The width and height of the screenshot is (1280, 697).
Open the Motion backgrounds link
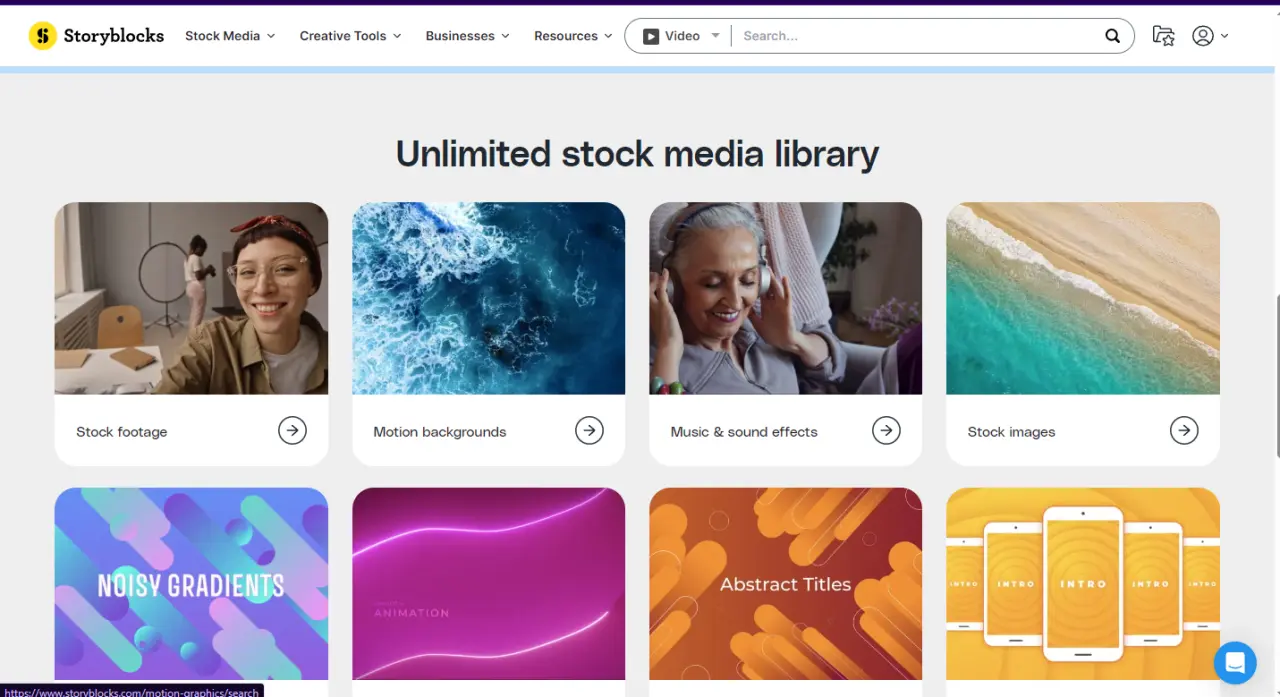tap(440, 432)
